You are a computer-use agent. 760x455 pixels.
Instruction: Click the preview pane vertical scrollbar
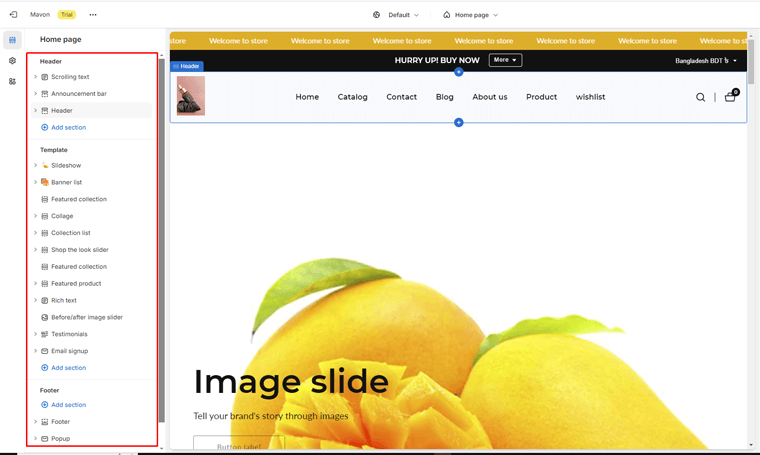[x=751, y=62]
